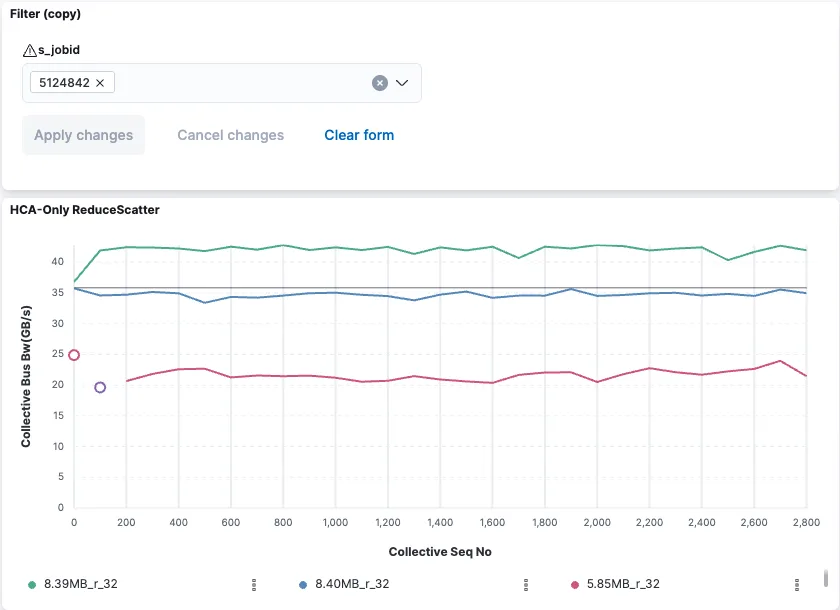Image resolution: width=840 pixels, height=610 pixels.
Task: Click the circled purple outlier data point
Action: (x=99, y=388)
